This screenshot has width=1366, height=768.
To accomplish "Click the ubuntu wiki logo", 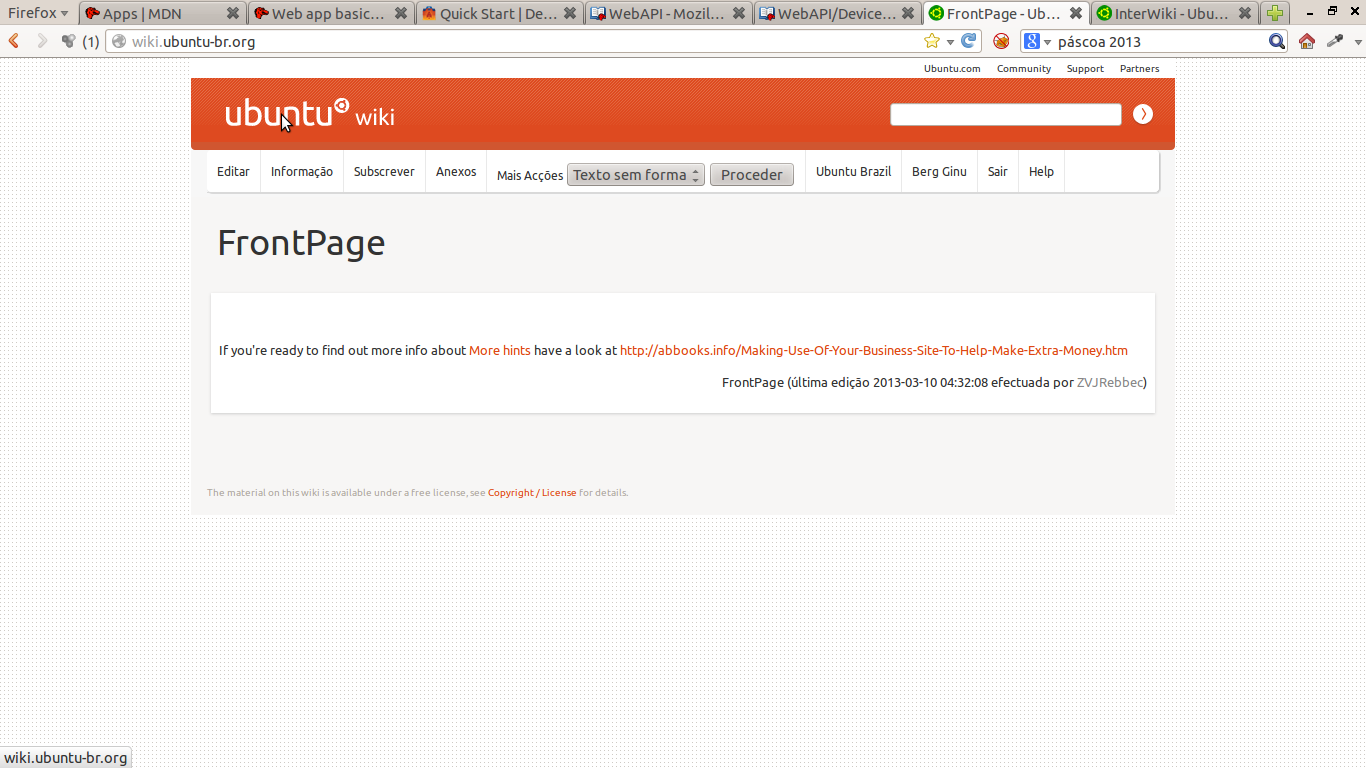I will click(x=309, y=114).
